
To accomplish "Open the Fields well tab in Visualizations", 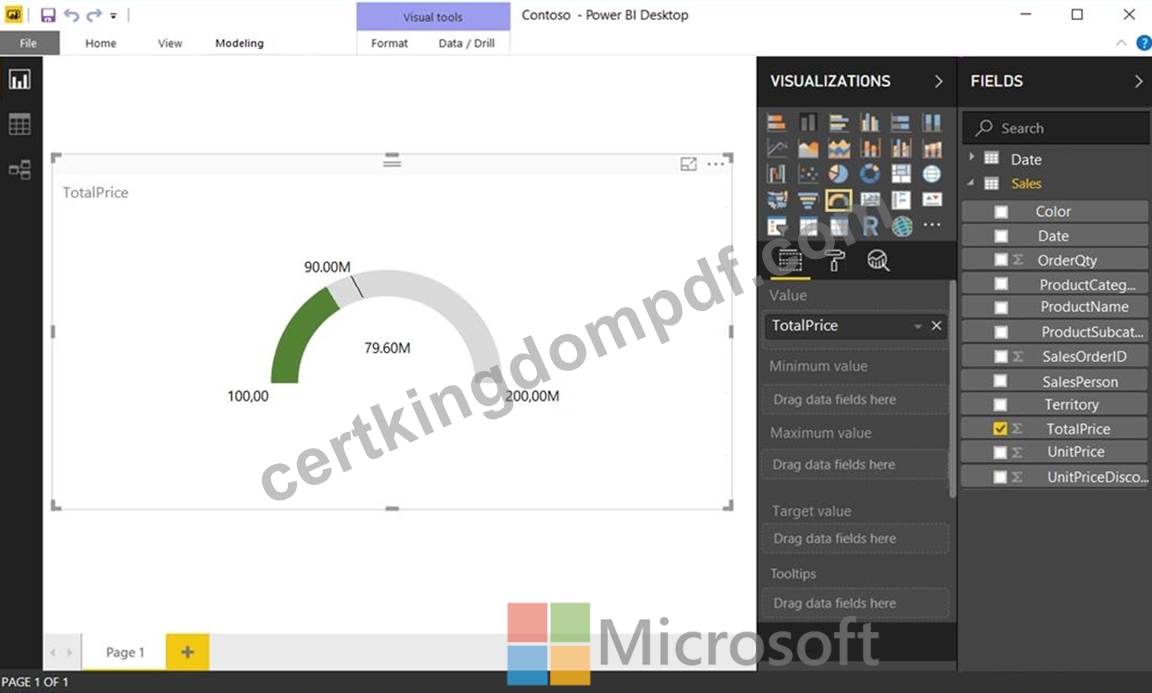I will coord(790,261).
